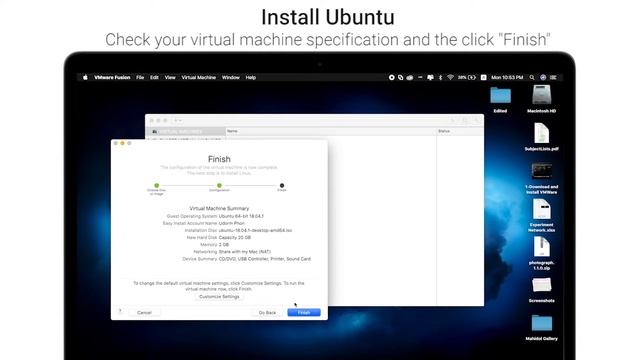
Task: Open the File menu
Action: (140, 77)
